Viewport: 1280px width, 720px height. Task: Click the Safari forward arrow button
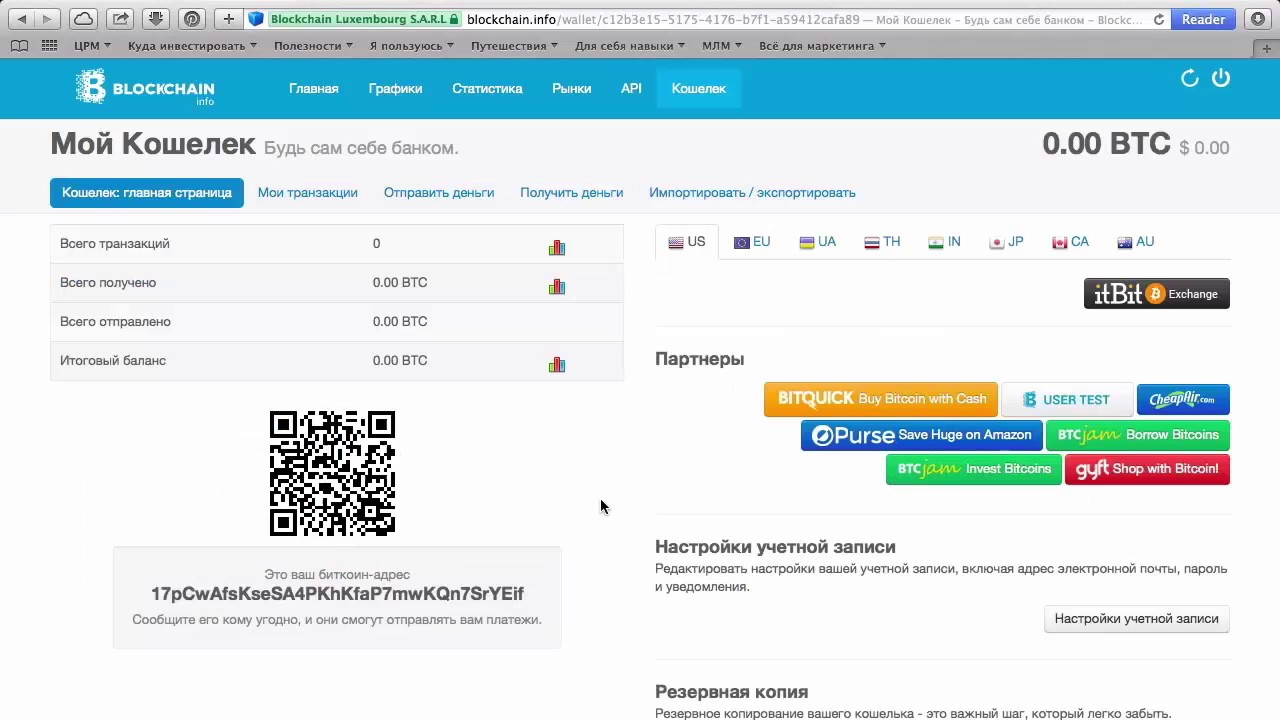47,19
